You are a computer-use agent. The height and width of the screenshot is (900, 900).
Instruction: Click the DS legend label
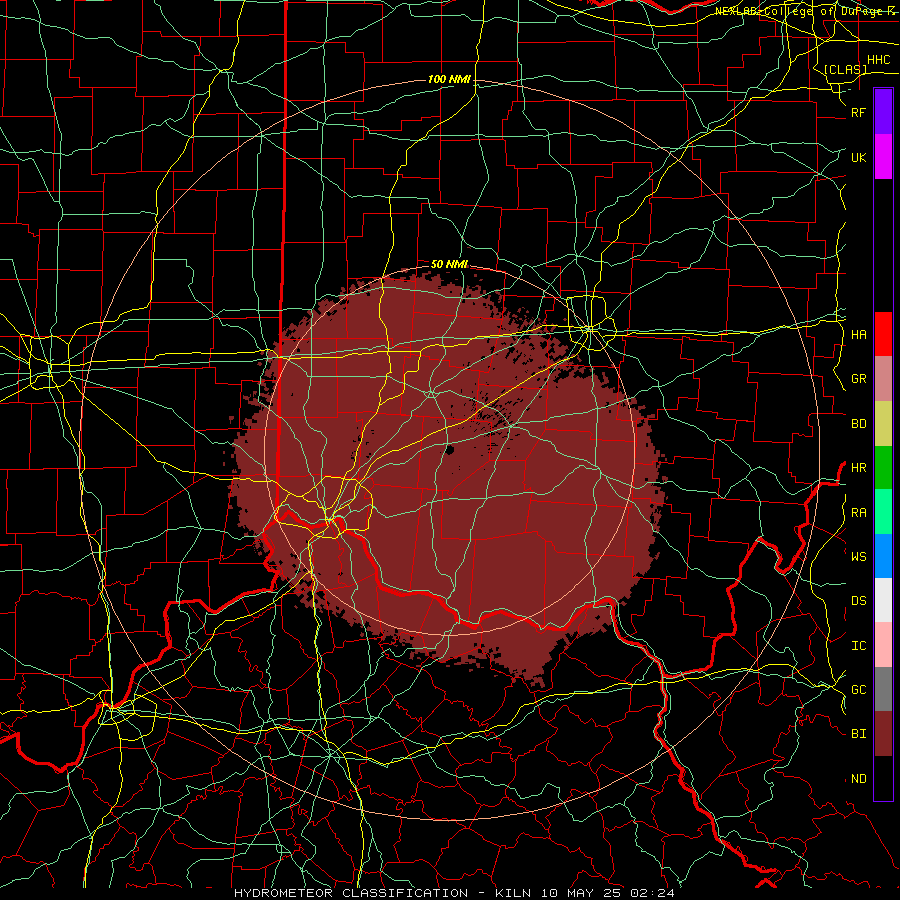click(x=858, y=600)
